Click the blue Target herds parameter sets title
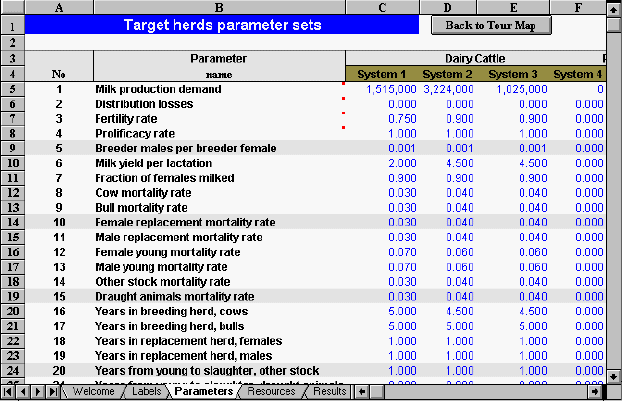 [222, 25]
